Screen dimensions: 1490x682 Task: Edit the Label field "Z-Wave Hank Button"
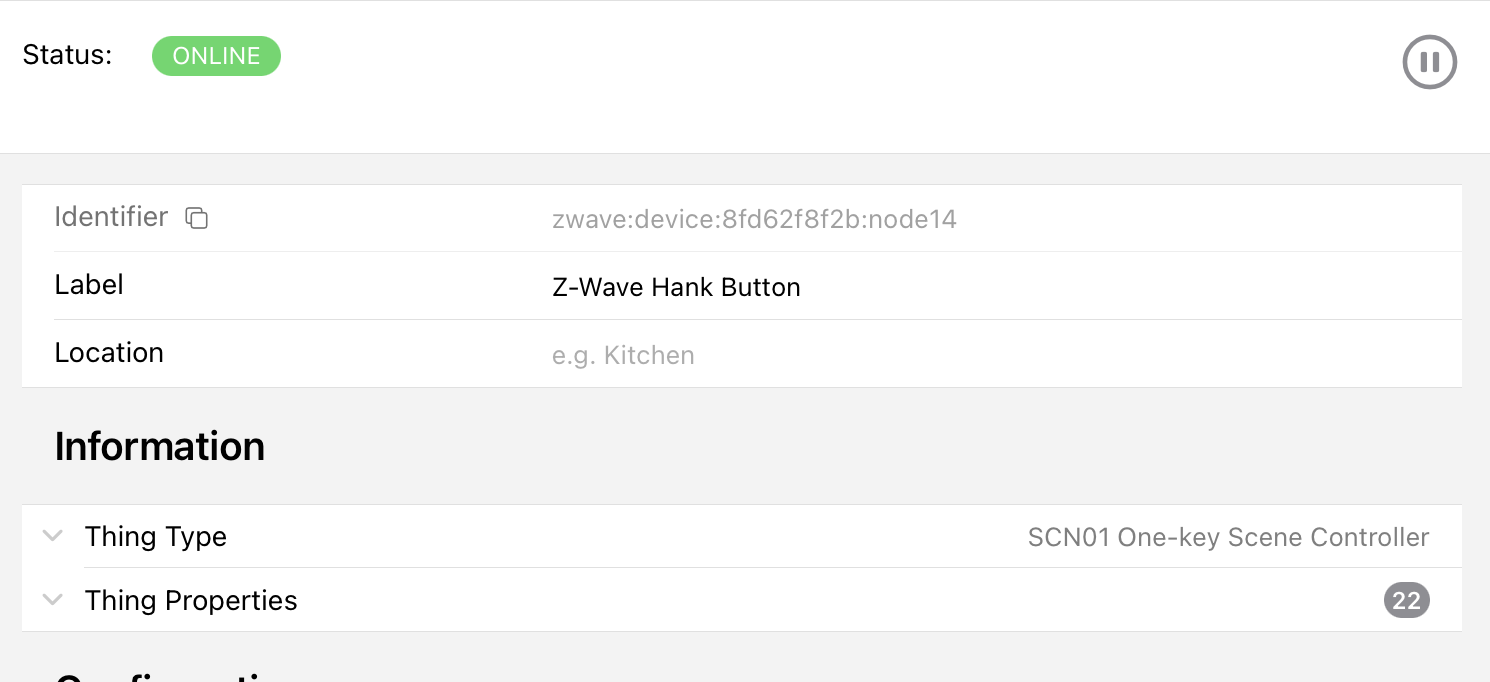click(x=676, y=288)
